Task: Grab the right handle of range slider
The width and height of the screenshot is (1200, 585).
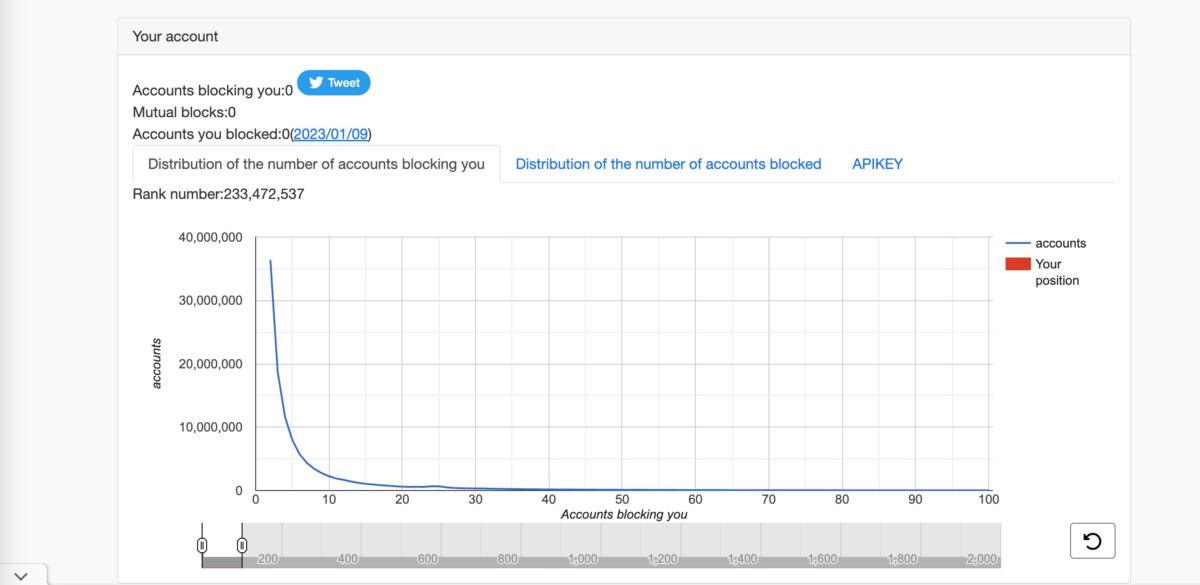Action: click(242, 545)
